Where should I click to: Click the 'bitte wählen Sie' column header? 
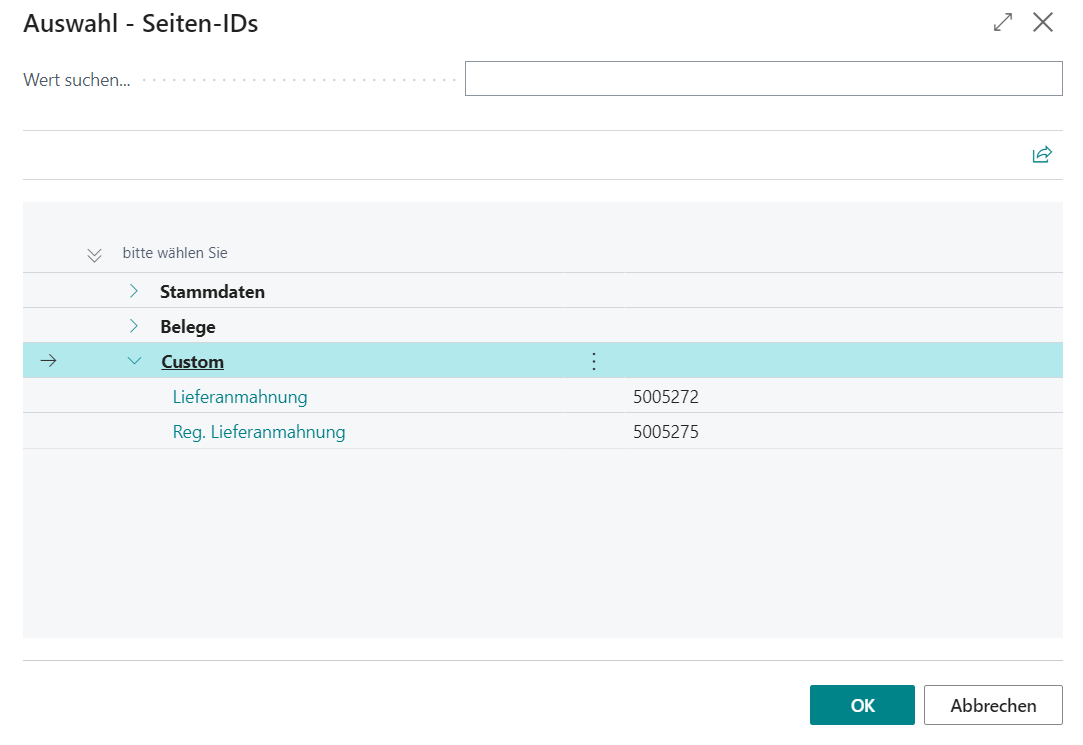[175, 253]
